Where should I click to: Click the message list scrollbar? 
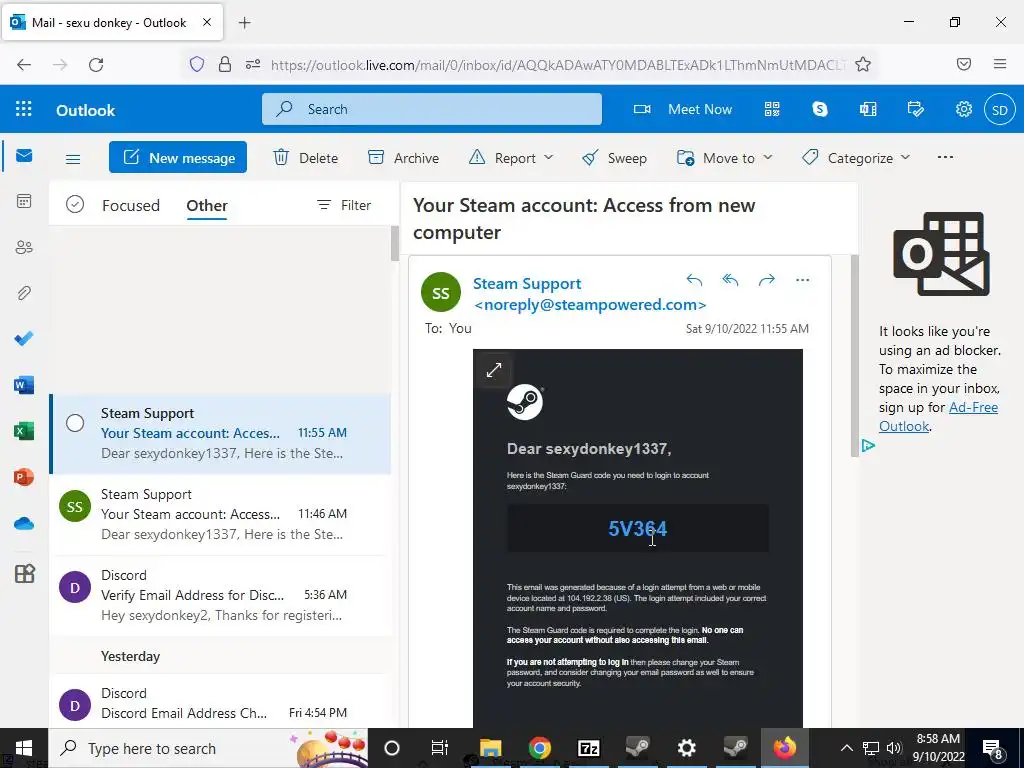point(394,244)
